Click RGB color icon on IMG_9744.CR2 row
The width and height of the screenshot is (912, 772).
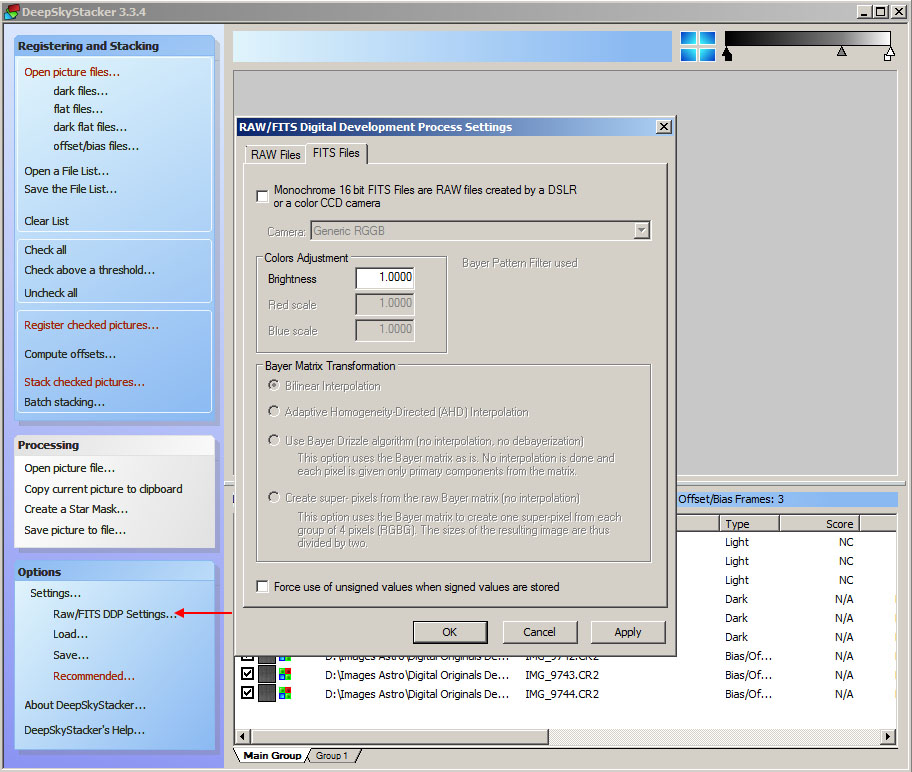click(285, 693)
